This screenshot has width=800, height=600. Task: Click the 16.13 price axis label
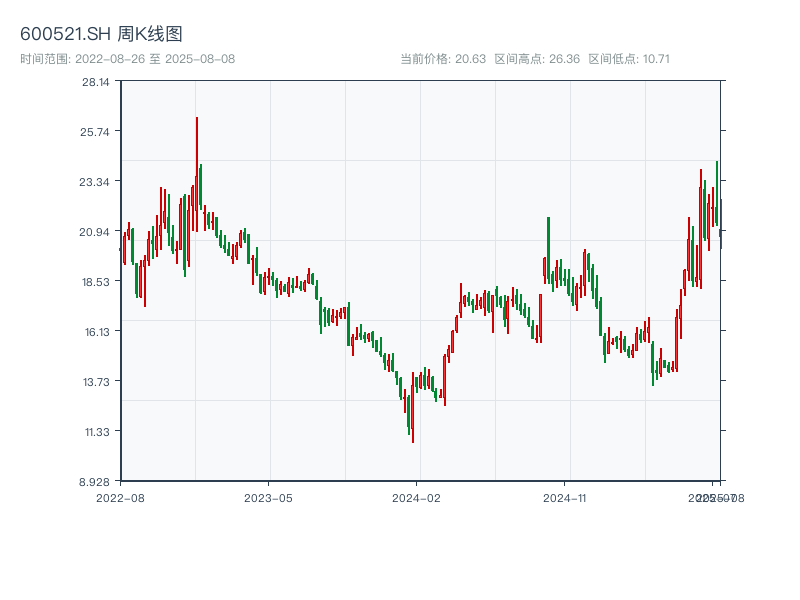tap(96, 332)
